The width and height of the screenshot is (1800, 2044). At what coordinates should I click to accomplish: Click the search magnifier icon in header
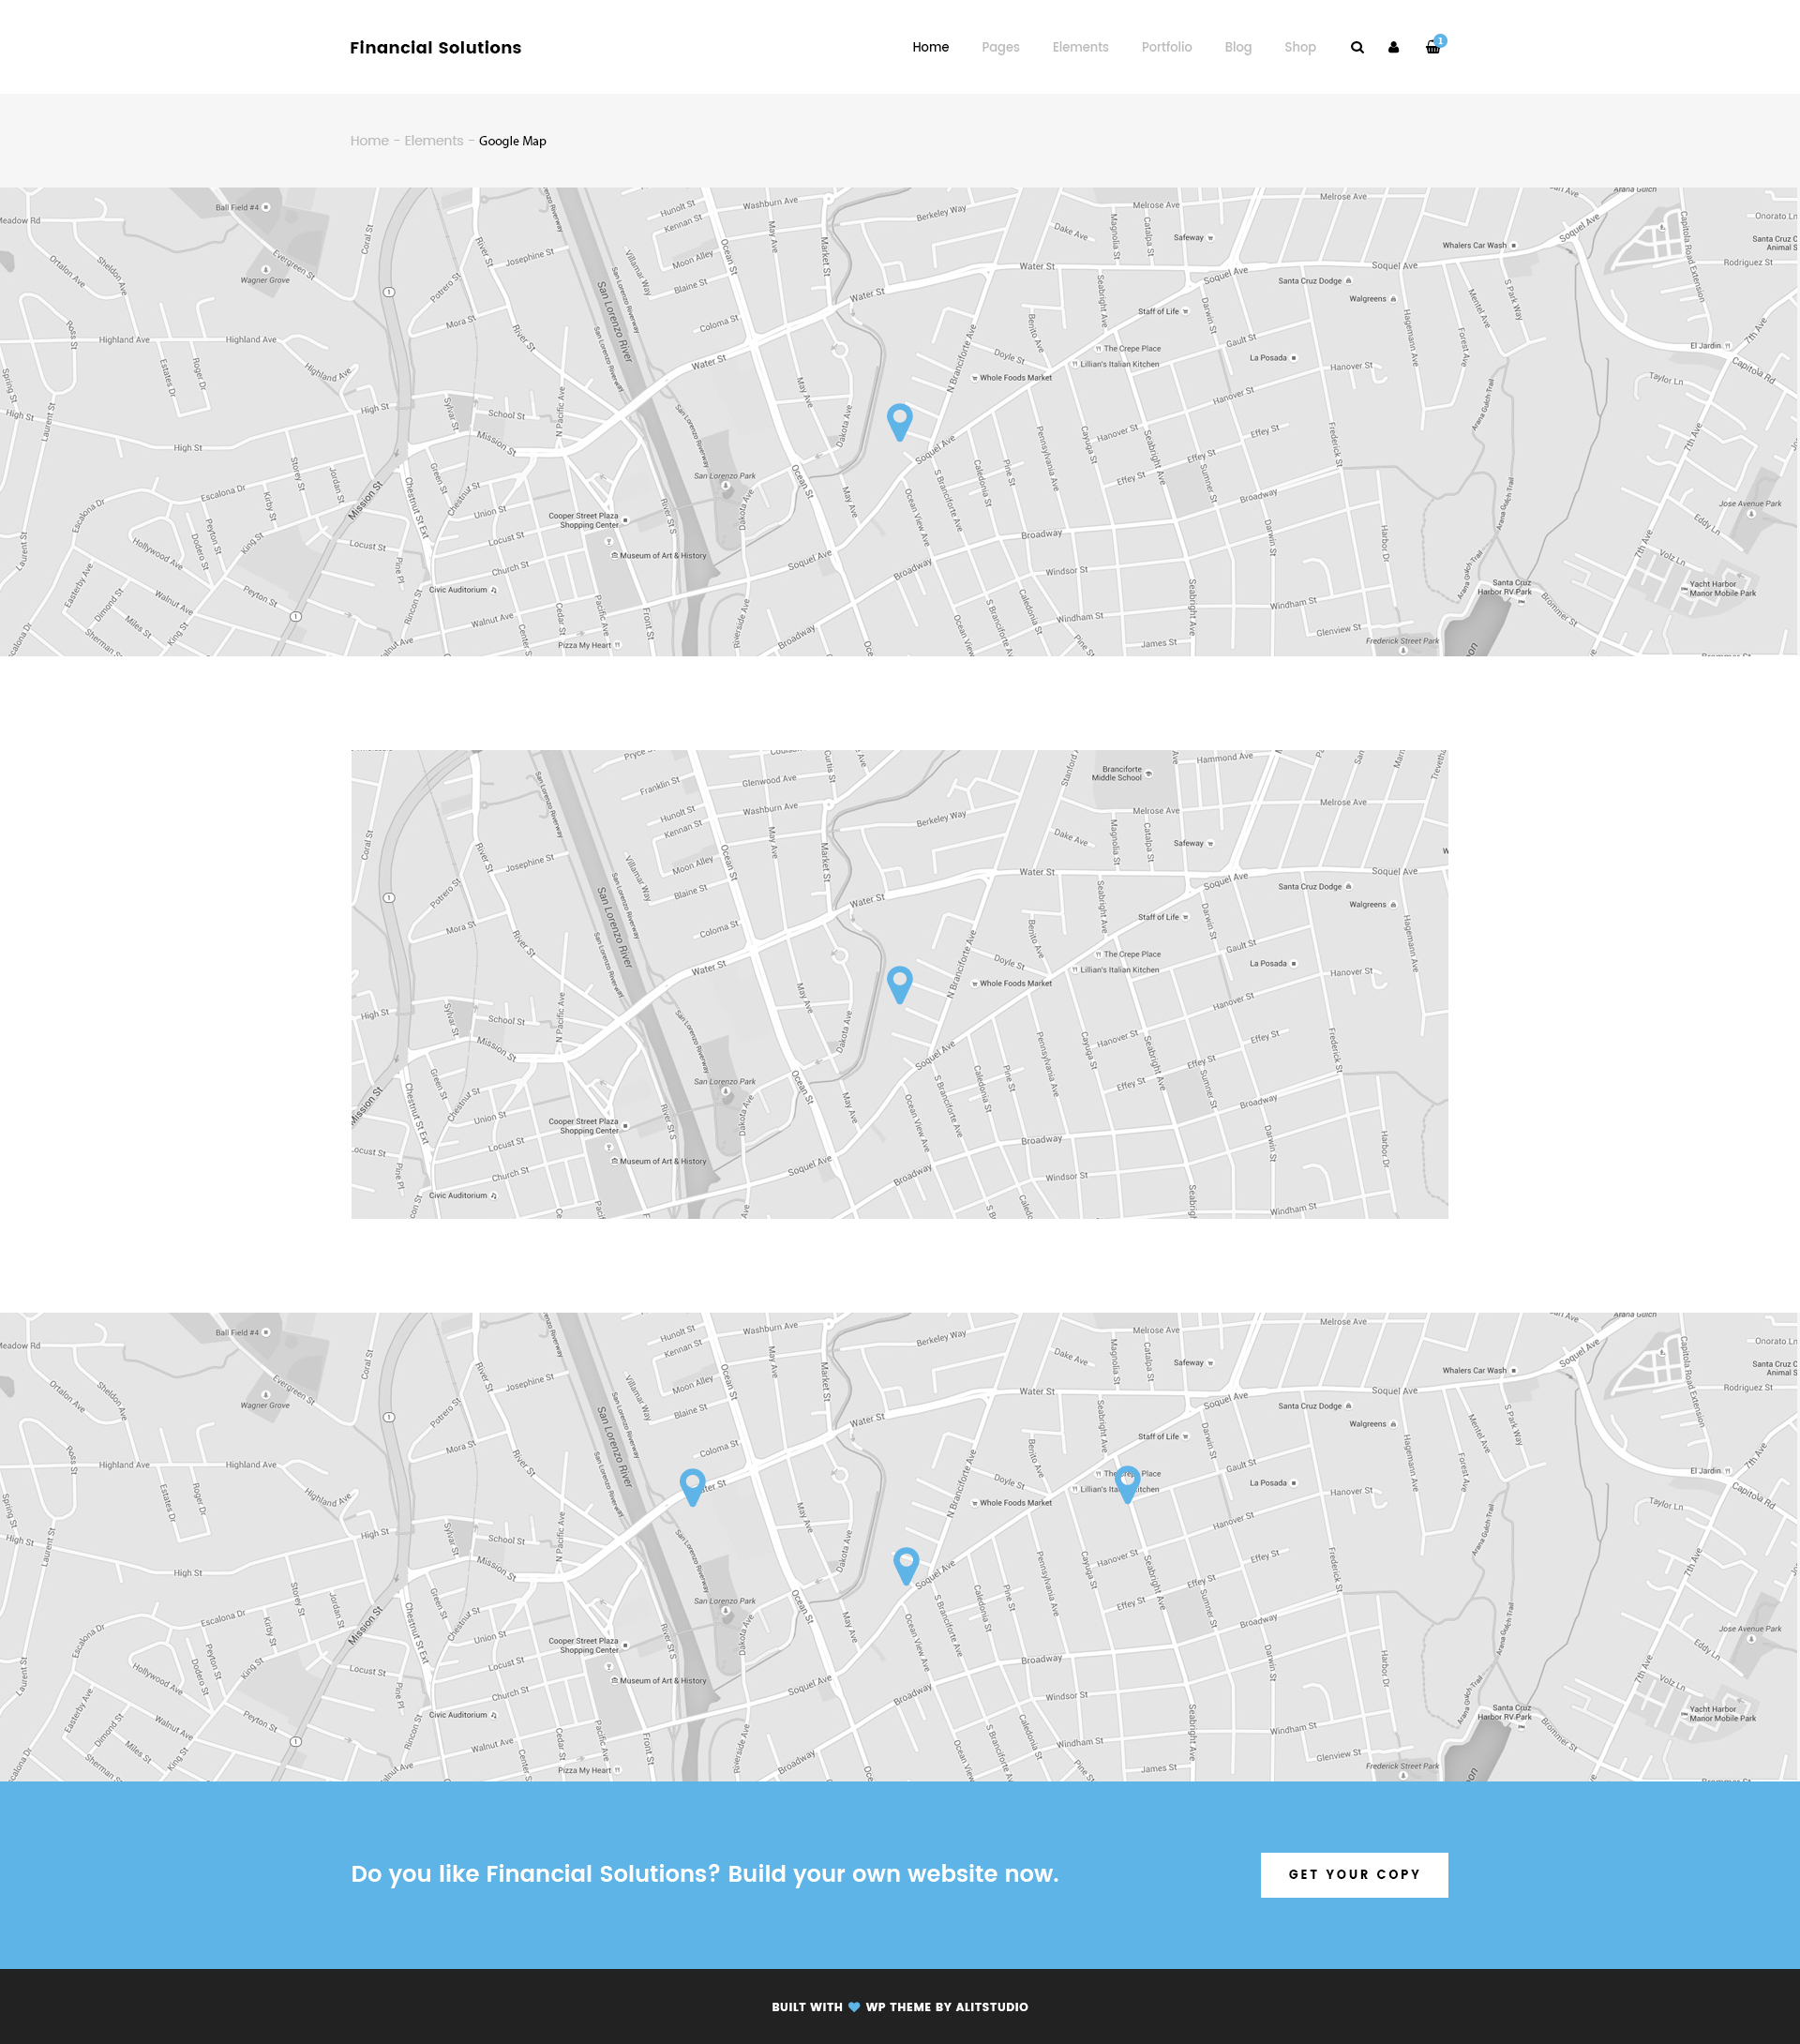1357,47
